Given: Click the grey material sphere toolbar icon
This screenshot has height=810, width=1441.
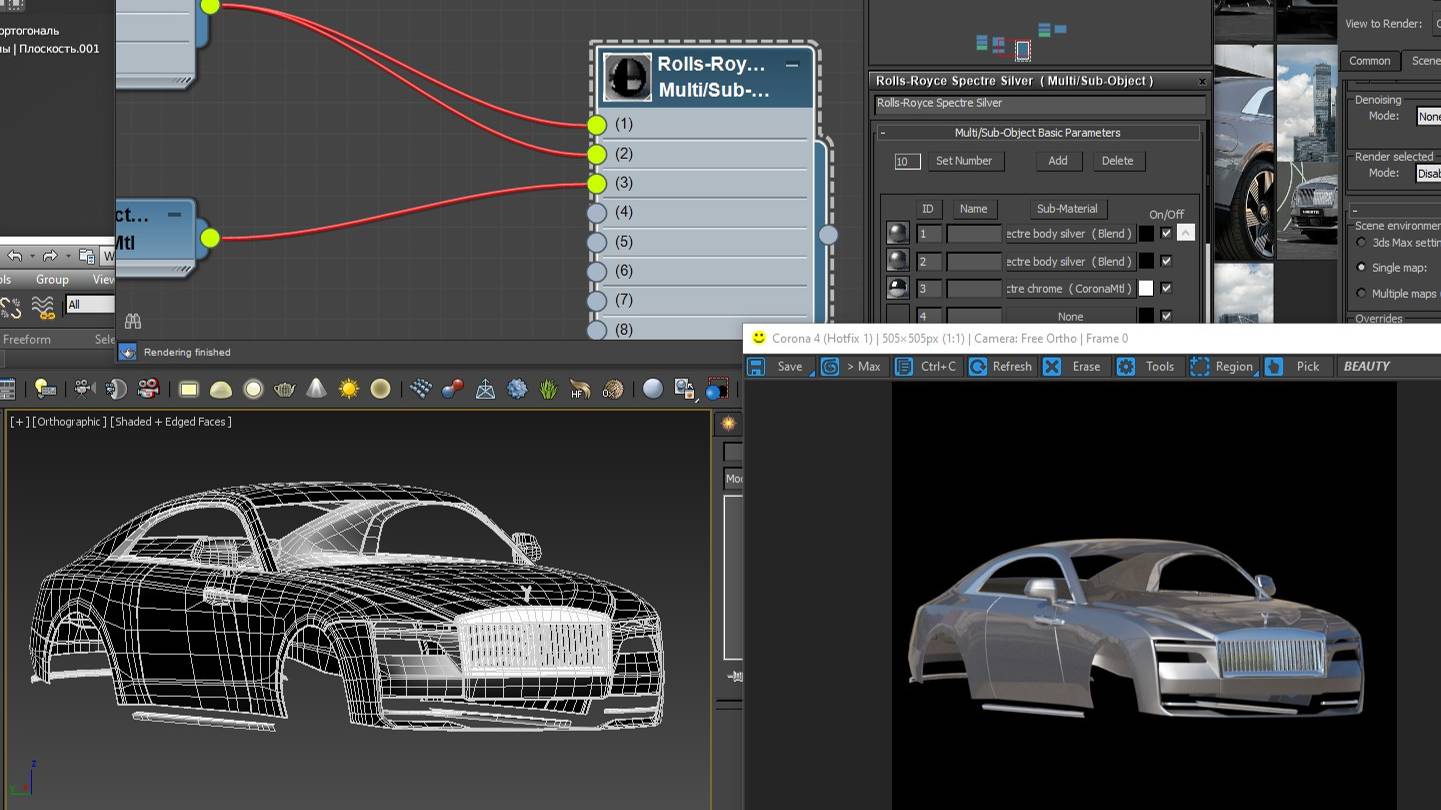Looking at the screenshot, I should tap(652, 389).
